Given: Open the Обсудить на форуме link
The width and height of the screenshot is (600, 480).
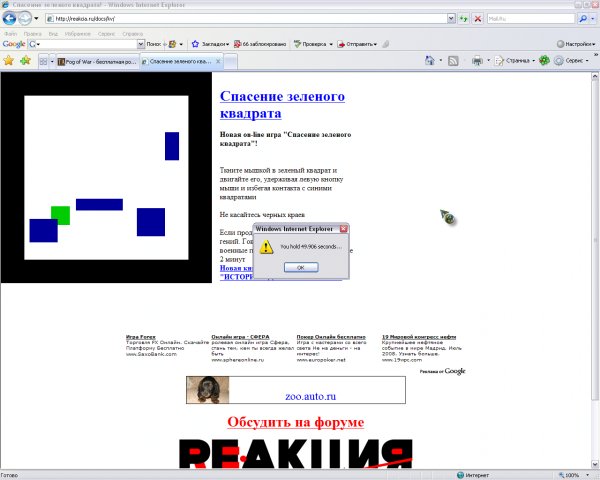Looking at the screenshot, I should tap(295, 422).
